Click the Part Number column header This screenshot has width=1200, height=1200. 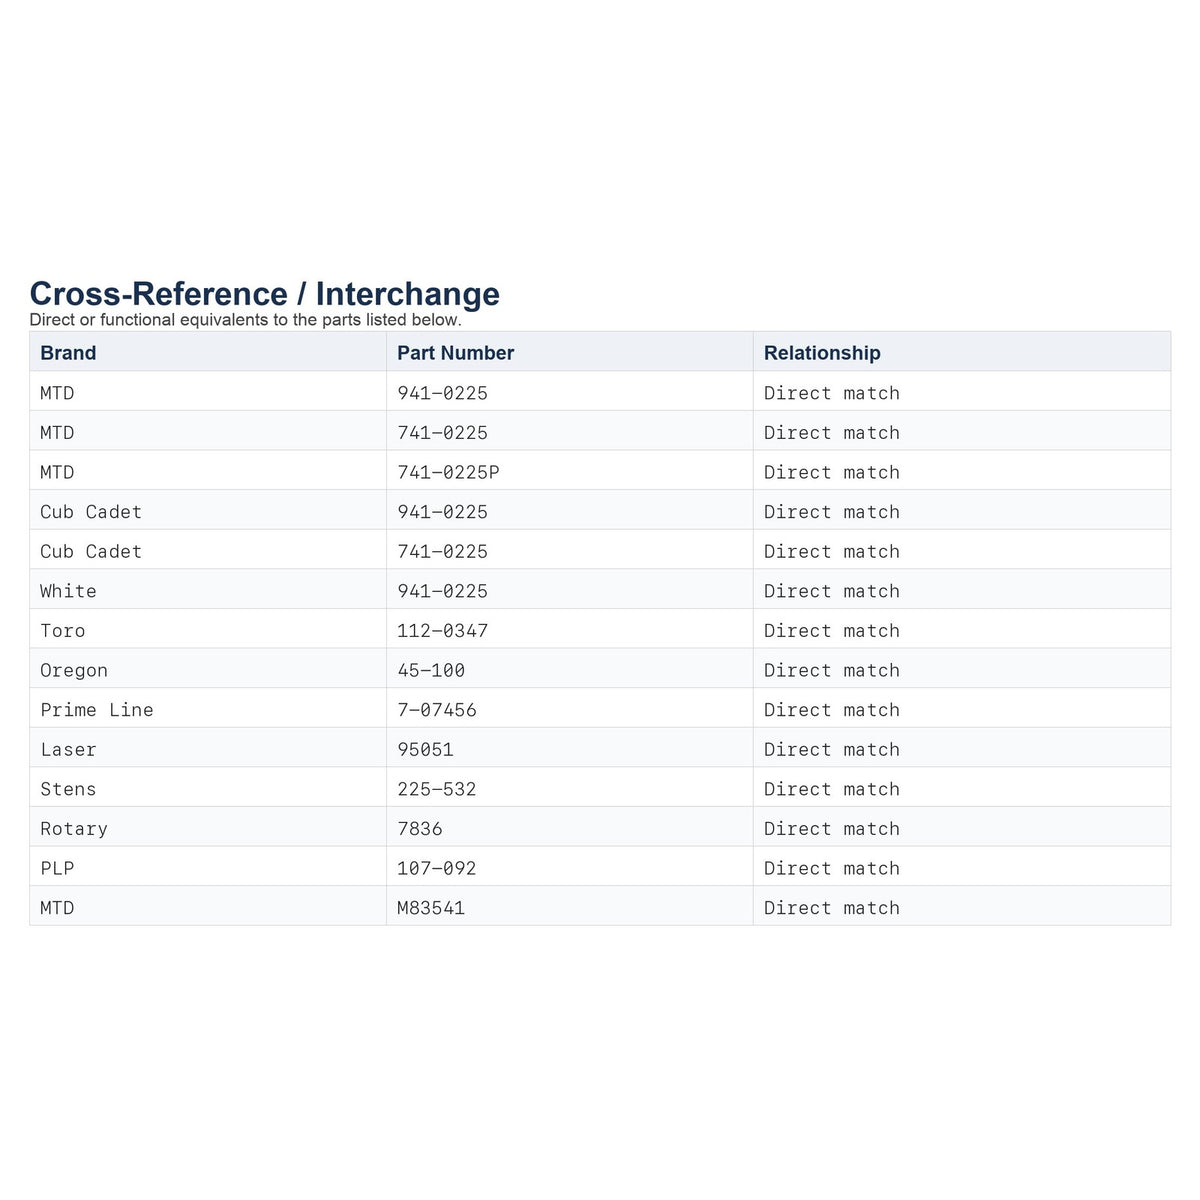[455, 353]
